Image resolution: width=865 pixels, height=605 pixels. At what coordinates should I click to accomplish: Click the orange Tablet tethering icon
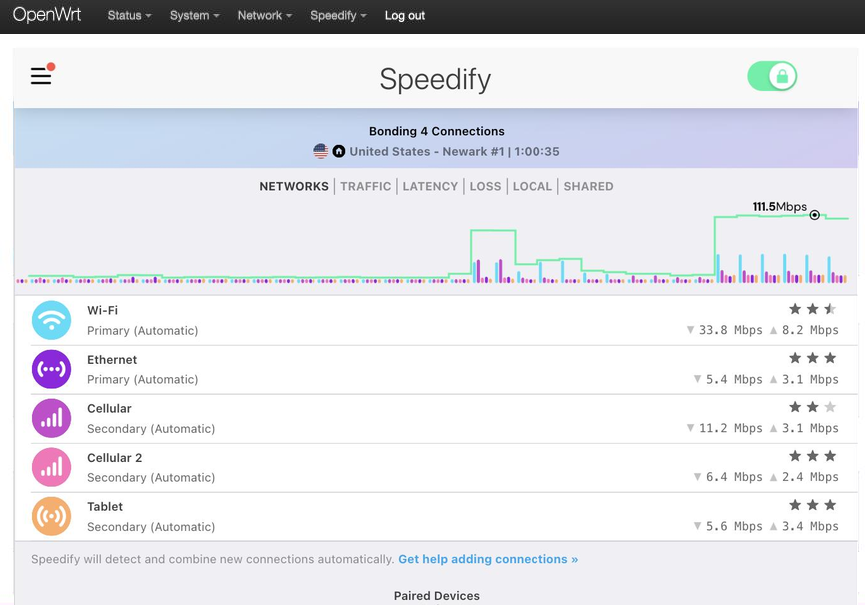click(x=51, y=516)
